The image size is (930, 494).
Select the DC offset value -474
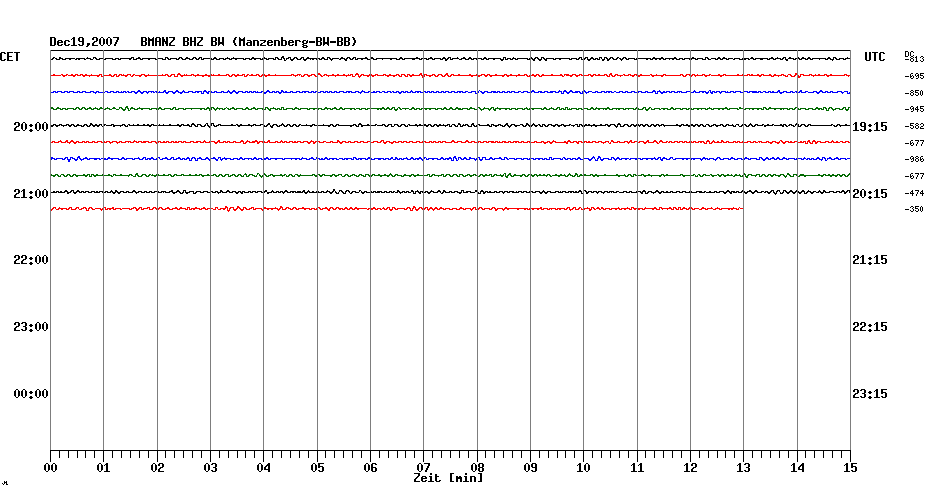point(914,193)
